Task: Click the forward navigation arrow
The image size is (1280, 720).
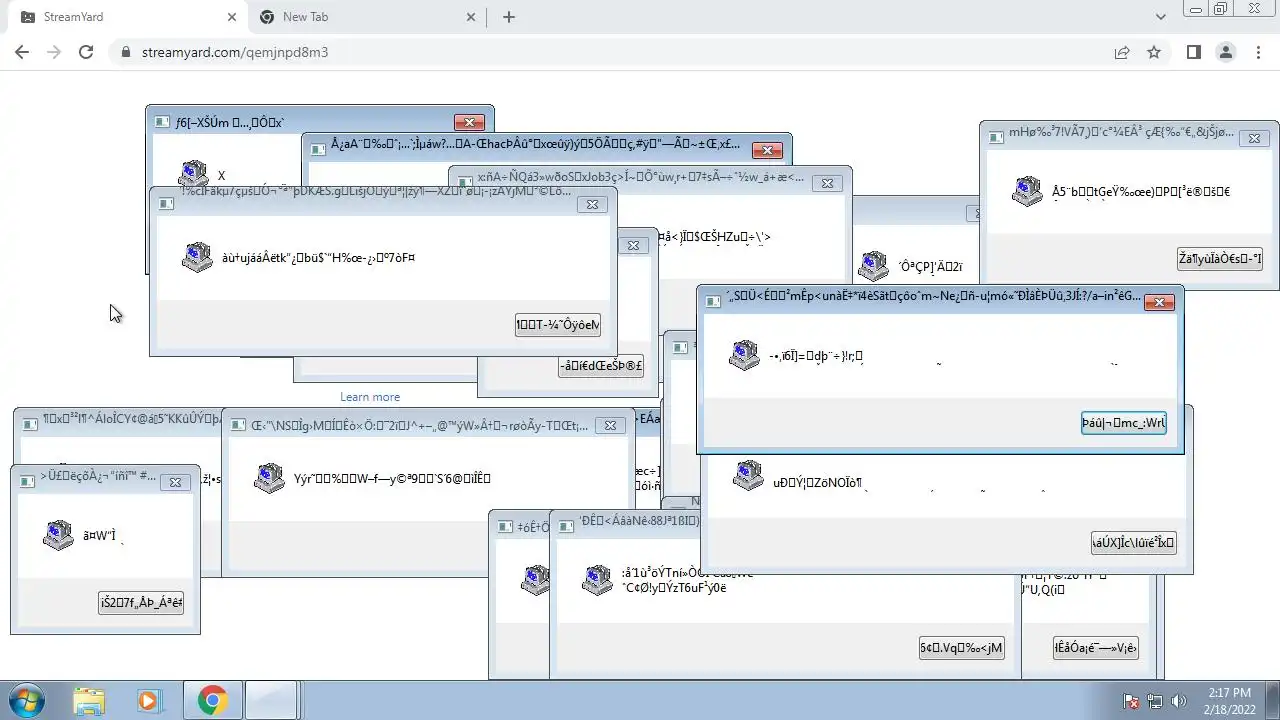Action: tap(54, 52)
